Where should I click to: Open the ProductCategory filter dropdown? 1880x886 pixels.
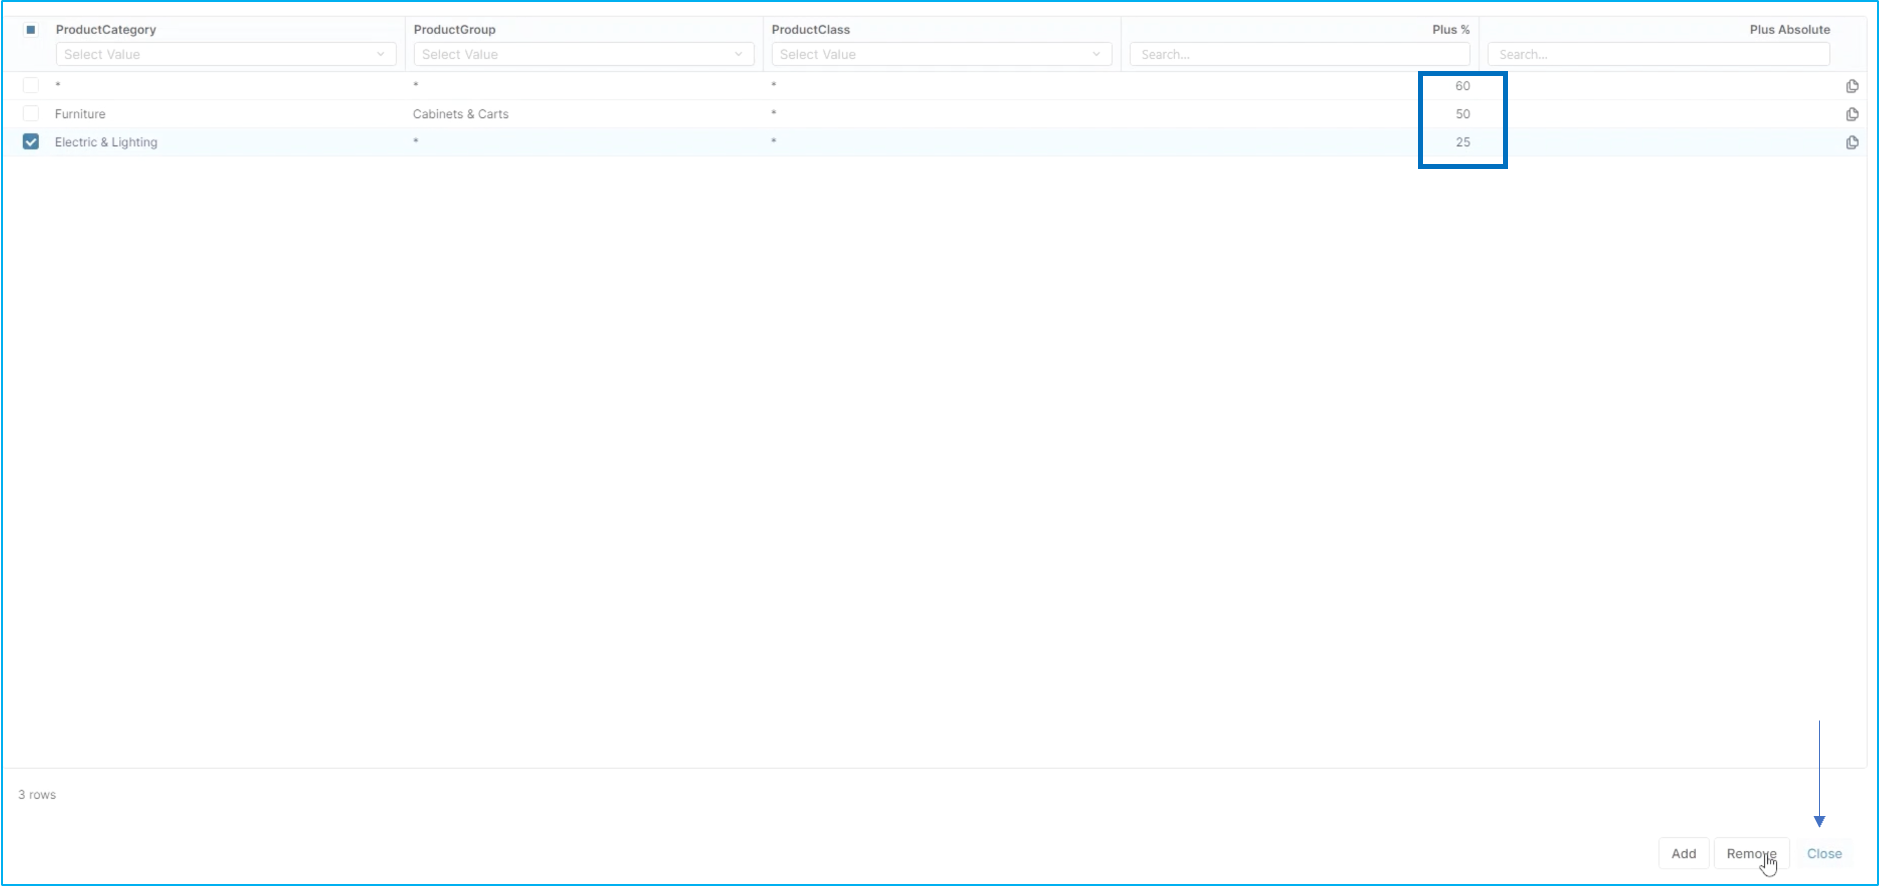[225, 54]
